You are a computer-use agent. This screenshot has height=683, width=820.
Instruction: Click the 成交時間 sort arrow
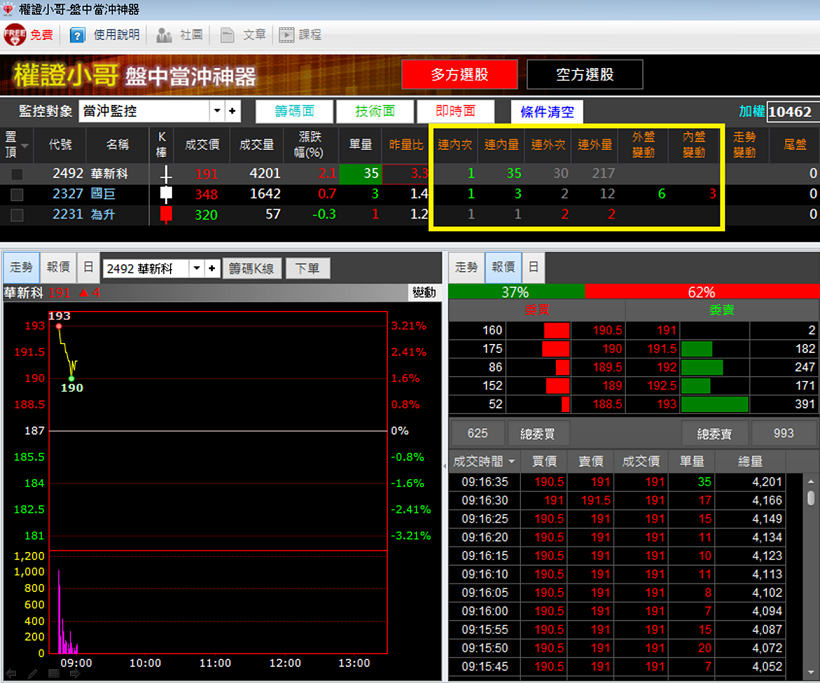point(511,461)
